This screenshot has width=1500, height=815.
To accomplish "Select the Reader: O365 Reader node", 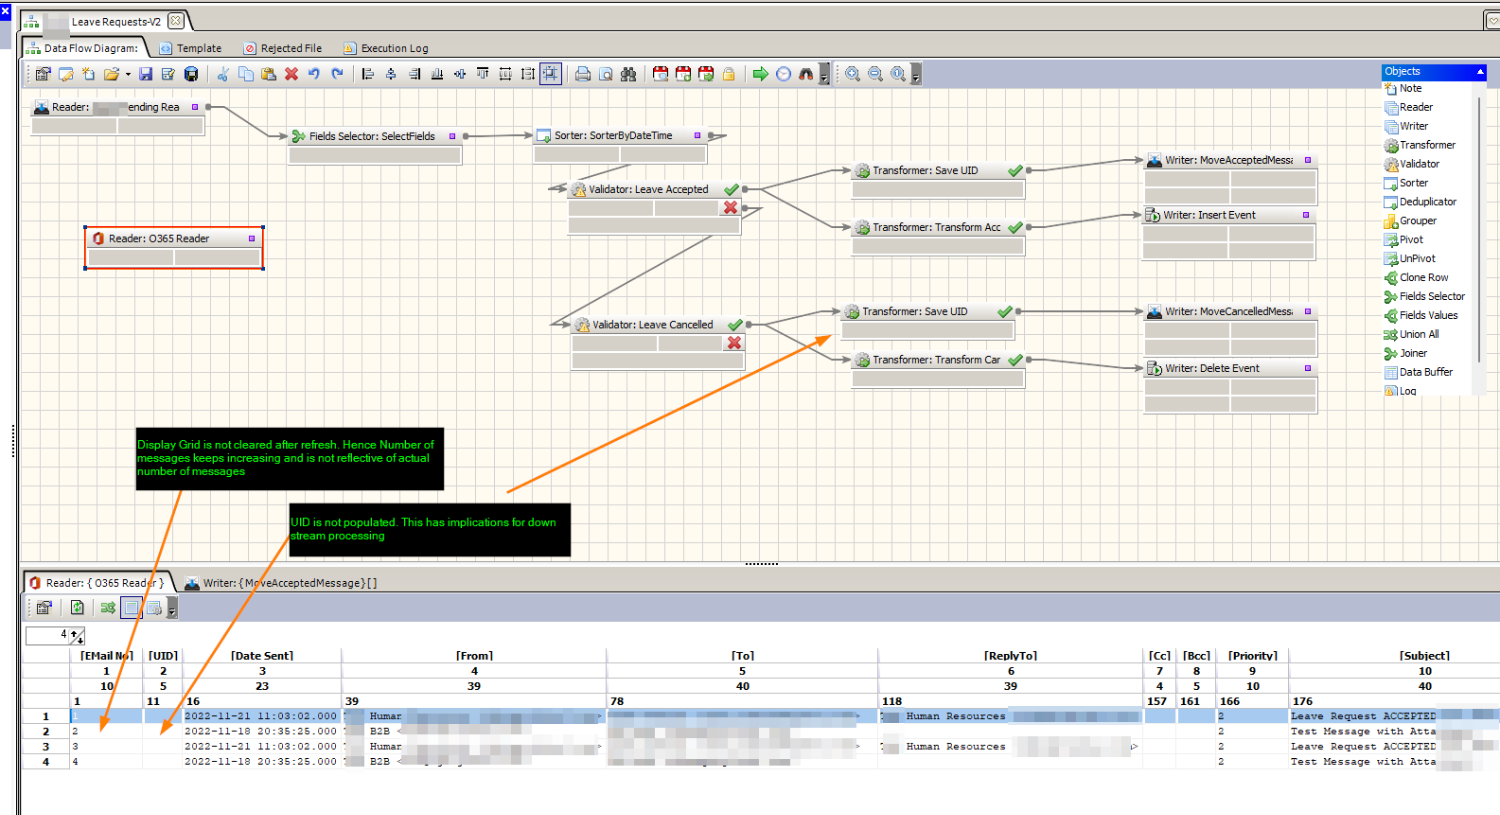I will coord(174,248).
